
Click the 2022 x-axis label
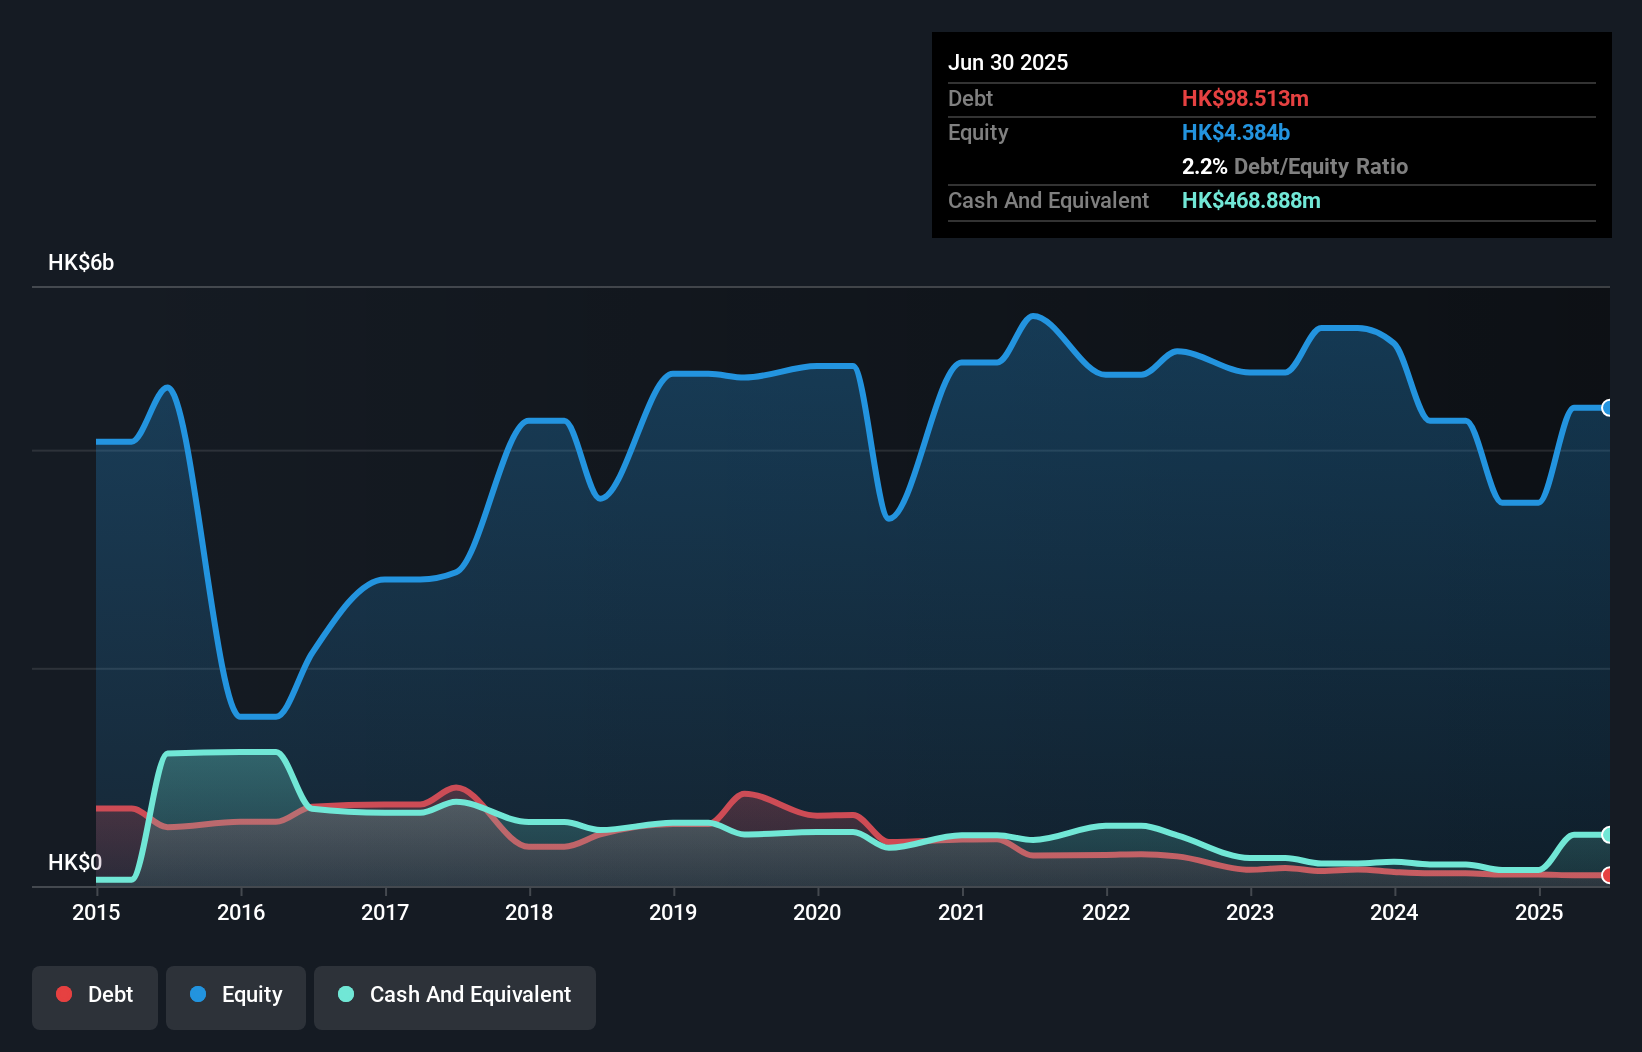pos(1106,912)
